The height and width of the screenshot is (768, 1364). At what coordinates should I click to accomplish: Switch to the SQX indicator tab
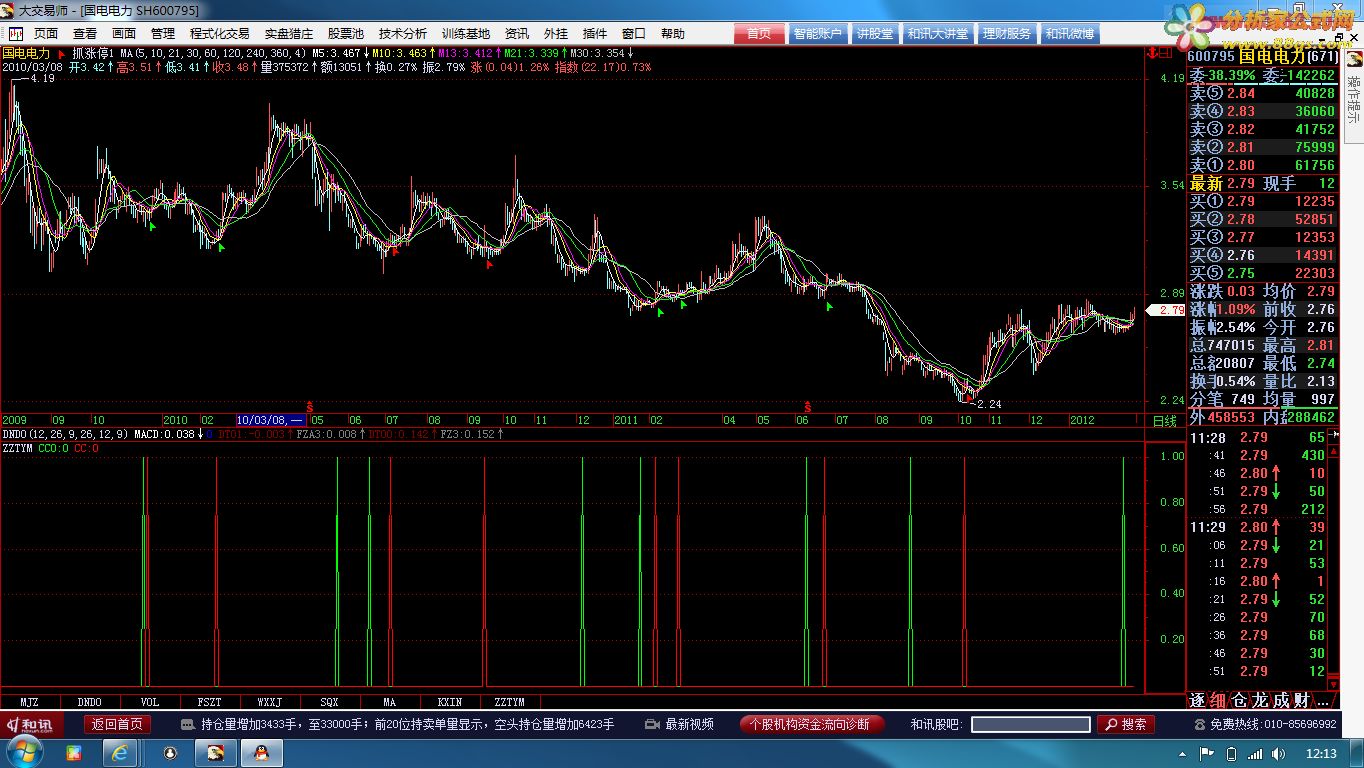click(330, 702)
